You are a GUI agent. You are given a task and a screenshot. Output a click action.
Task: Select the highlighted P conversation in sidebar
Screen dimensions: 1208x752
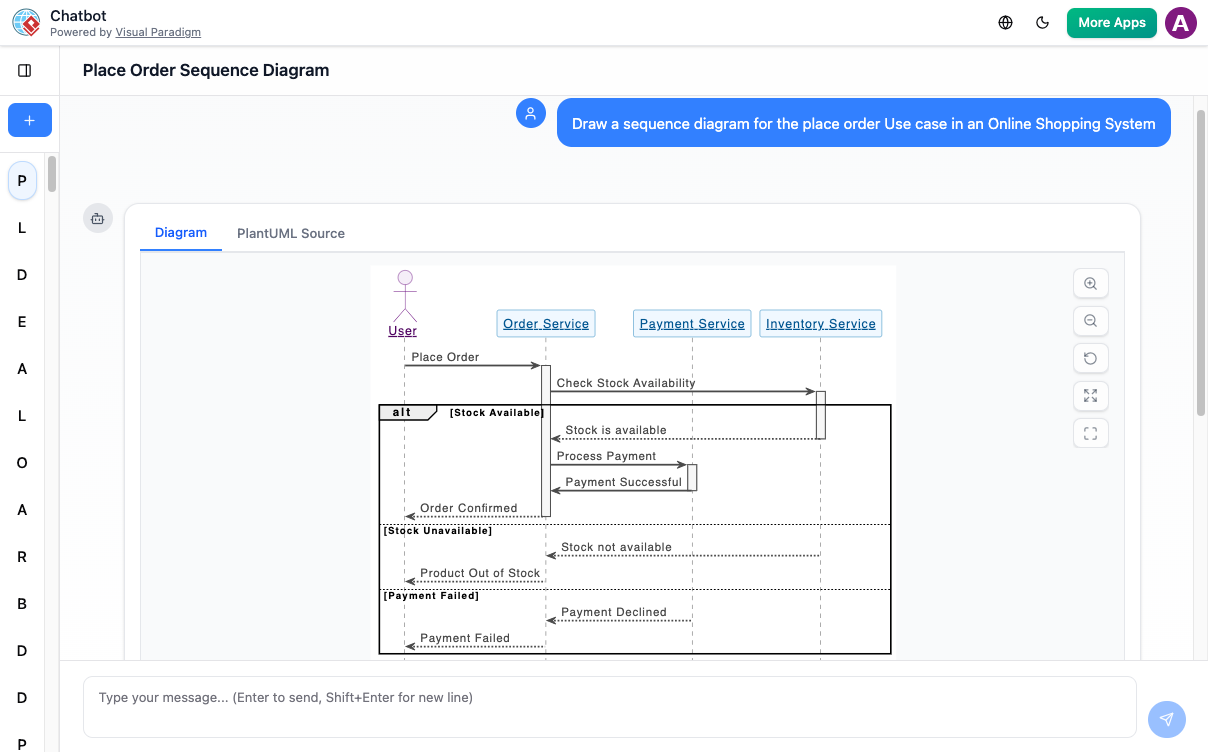(x=21, y=180)
